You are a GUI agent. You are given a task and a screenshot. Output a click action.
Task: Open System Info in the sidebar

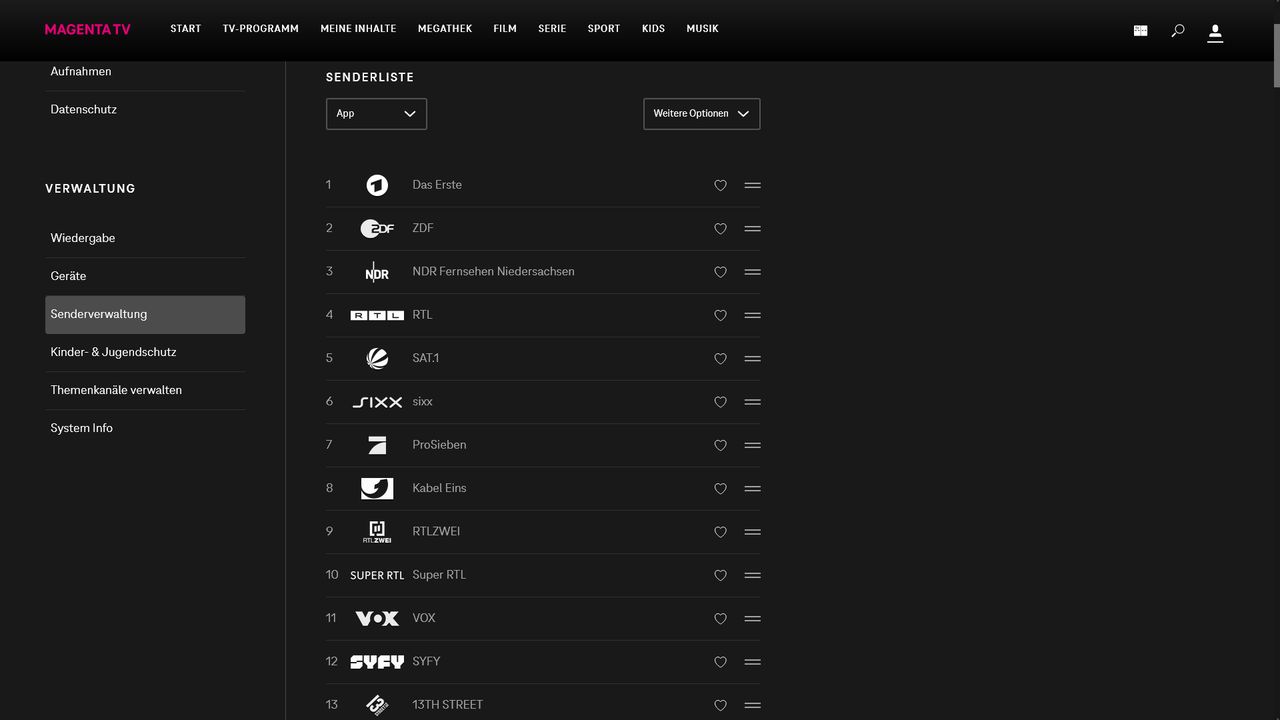coord(145,428)
